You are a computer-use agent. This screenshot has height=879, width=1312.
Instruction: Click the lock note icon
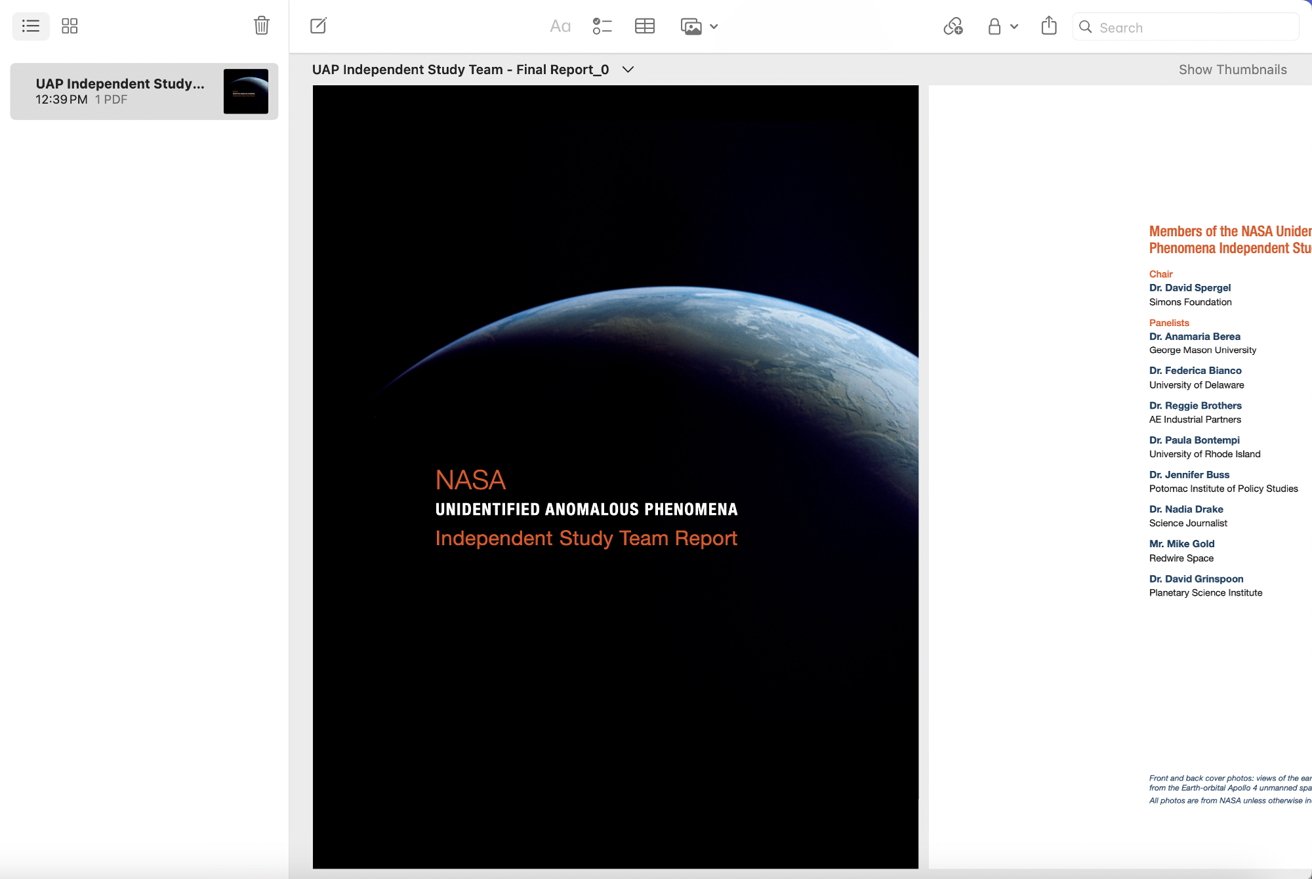pos(994,27)
